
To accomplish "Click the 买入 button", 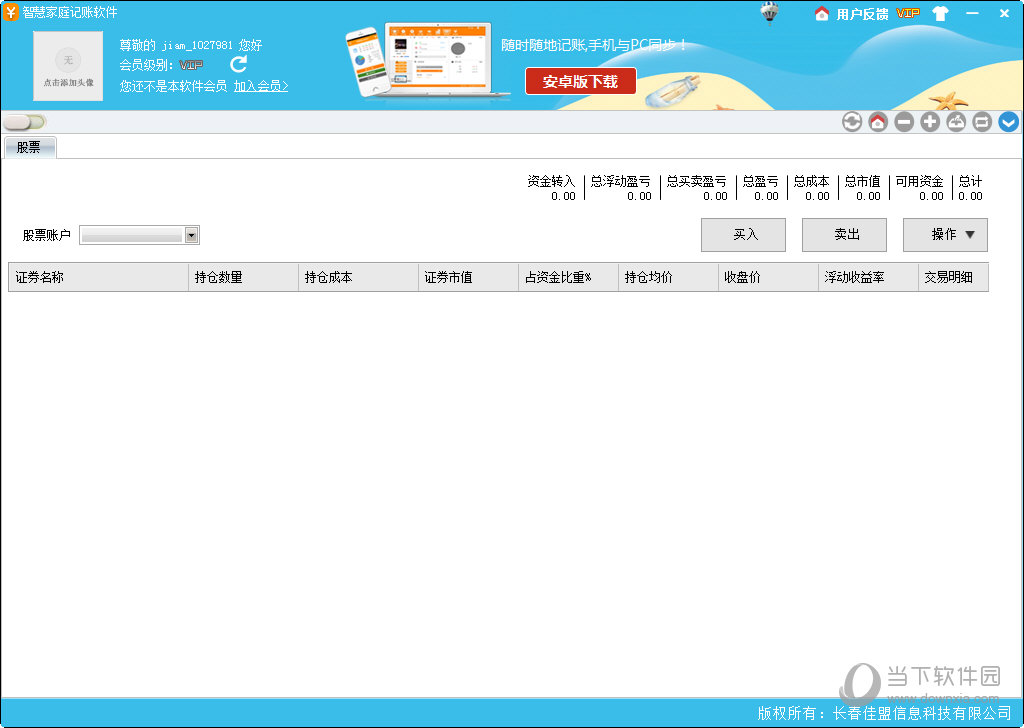I will click(x=743, y=235).
